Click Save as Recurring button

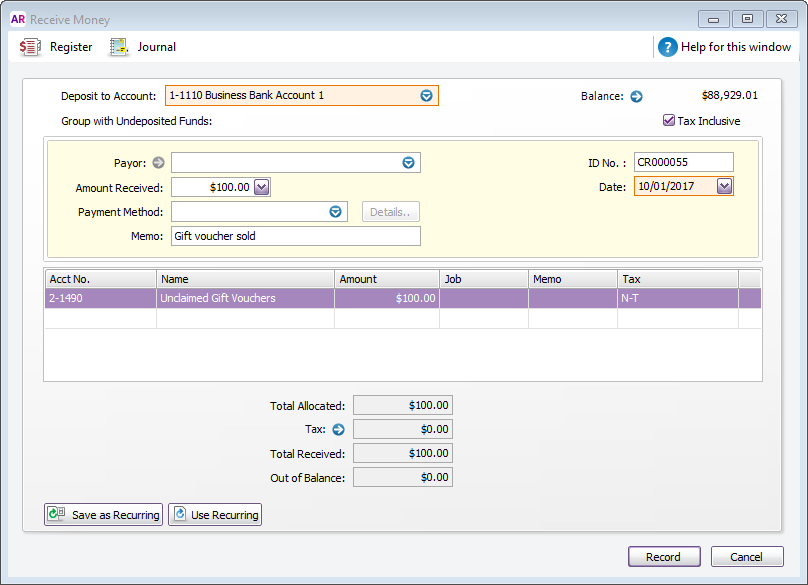point(104,515)
